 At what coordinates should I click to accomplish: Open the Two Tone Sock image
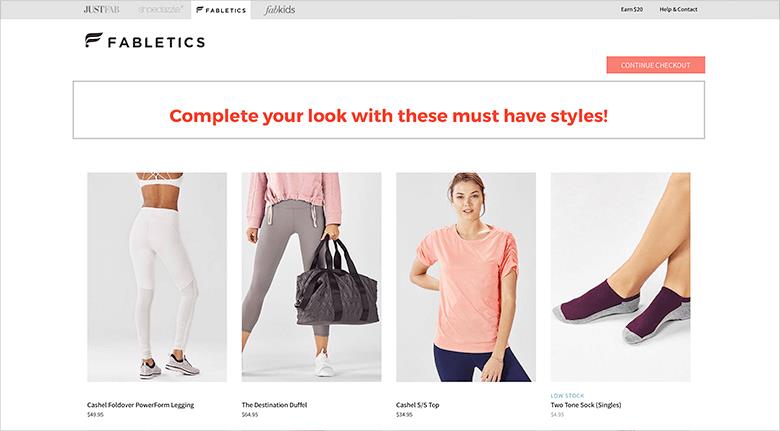pyautogui.click(x=620, y=277)
